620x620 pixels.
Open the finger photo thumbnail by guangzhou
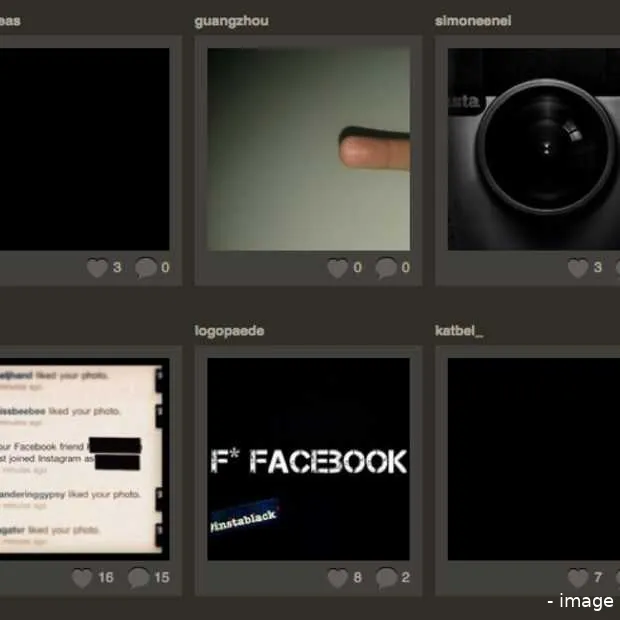coord(308,149)
